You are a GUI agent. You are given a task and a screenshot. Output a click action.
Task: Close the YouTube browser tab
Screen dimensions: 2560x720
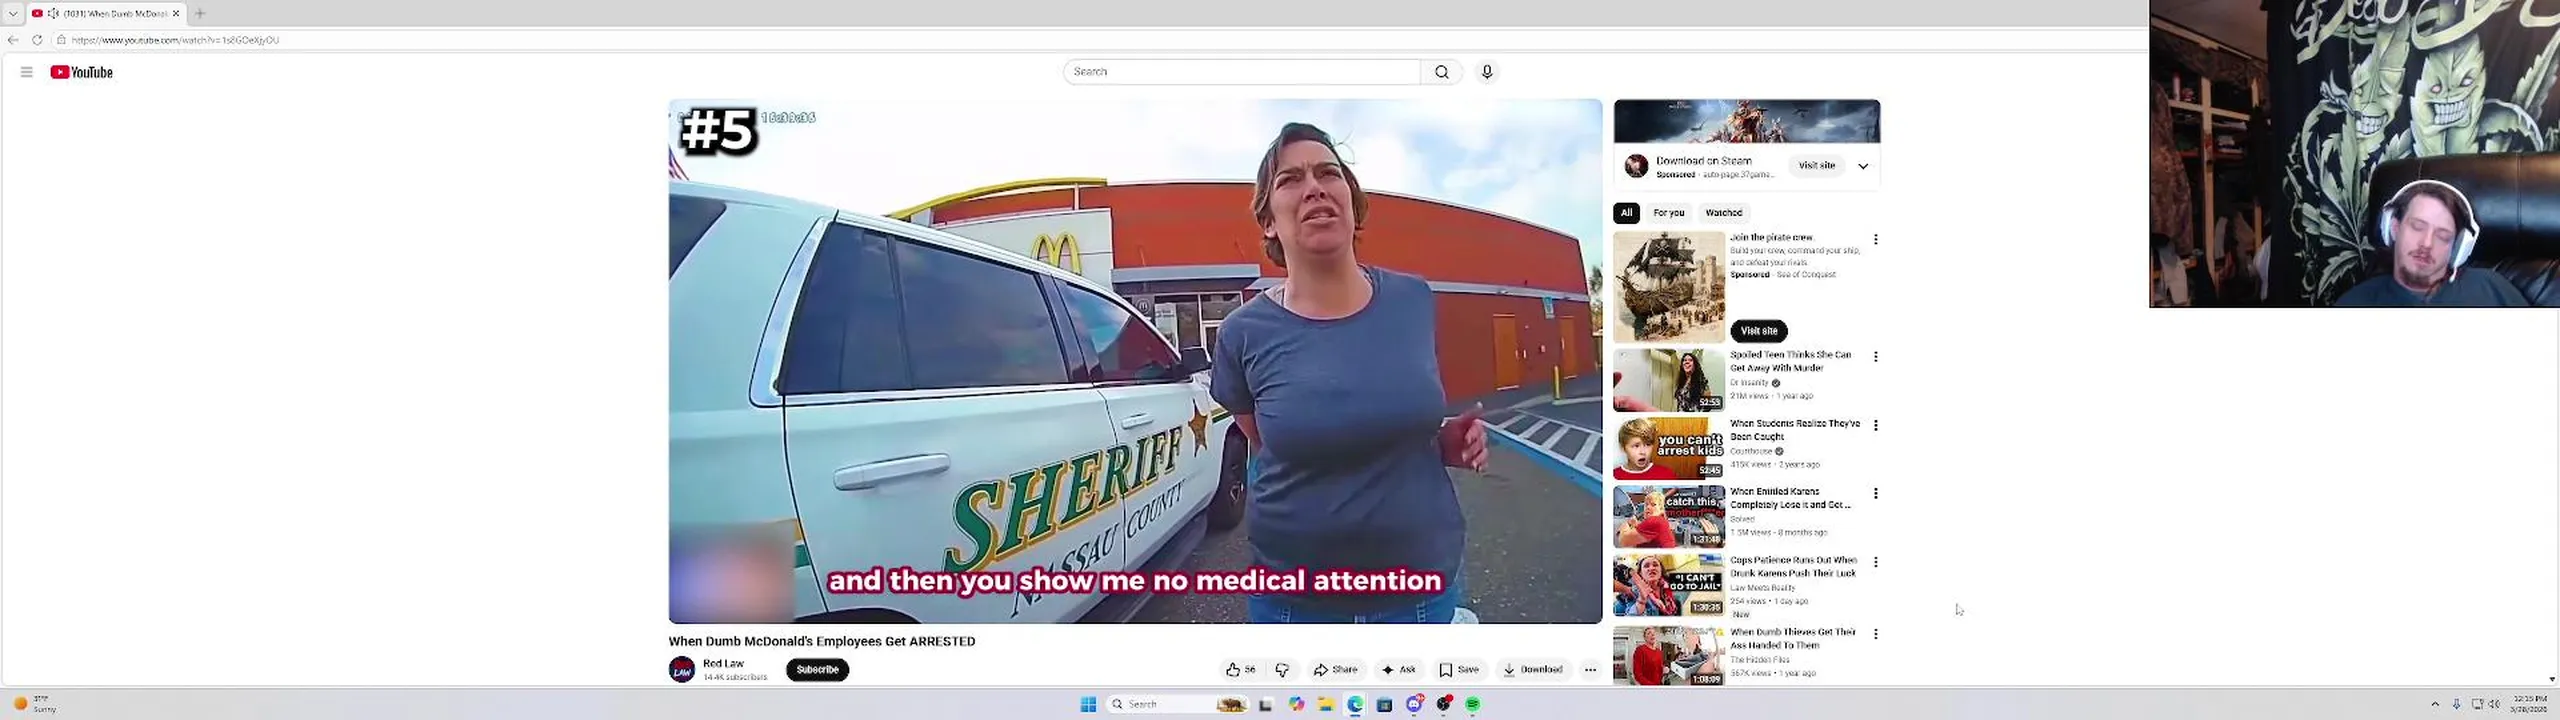(176, 13)
